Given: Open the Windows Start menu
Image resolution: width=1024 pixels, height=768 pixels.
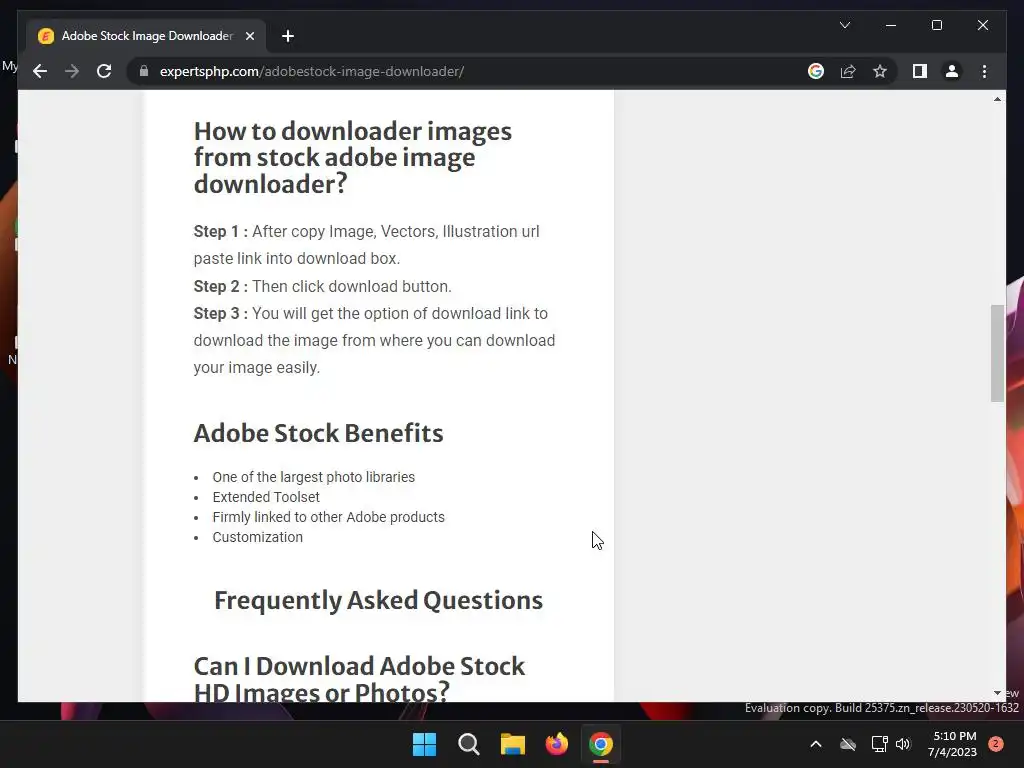Looking at the screenshot, I should [x=424, y=744].
